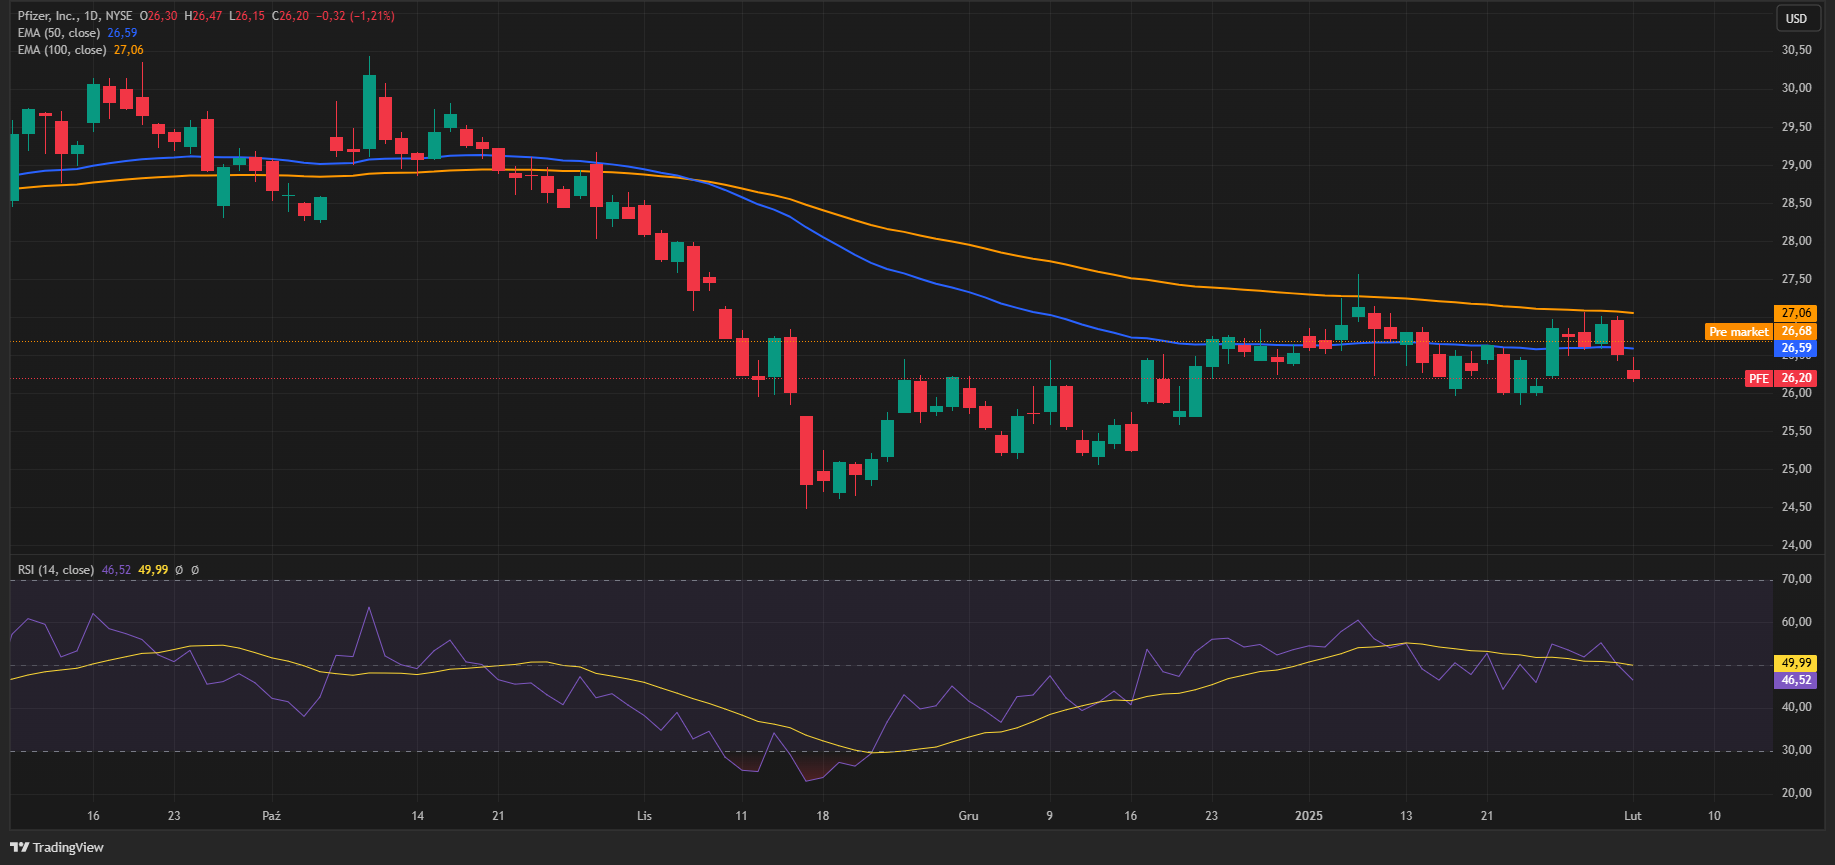1835x865 pixels.
Task: Click the 70,00 RSI axis label
Action: 1796,579
